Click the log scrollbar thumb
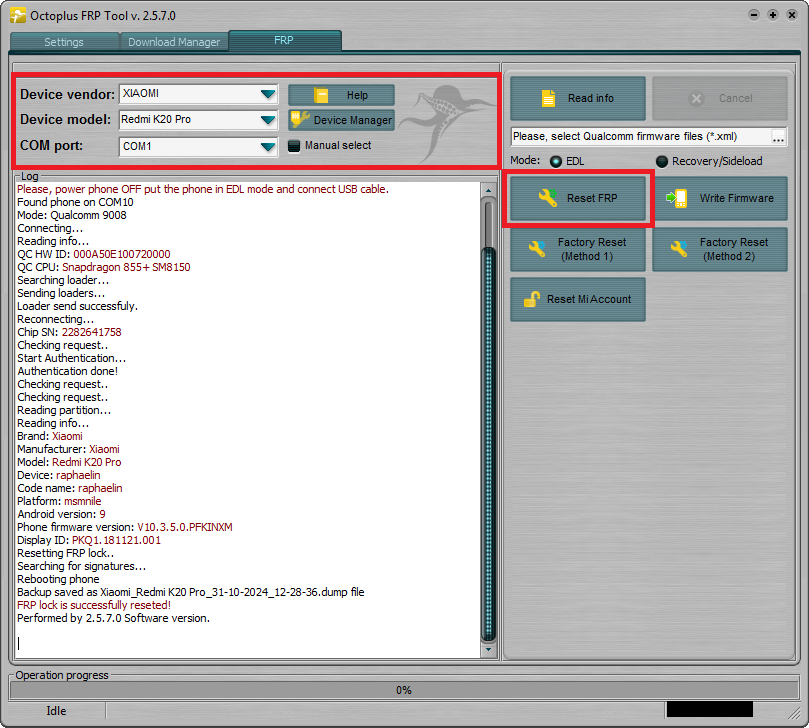809x728 pixels. coord(488,444)
